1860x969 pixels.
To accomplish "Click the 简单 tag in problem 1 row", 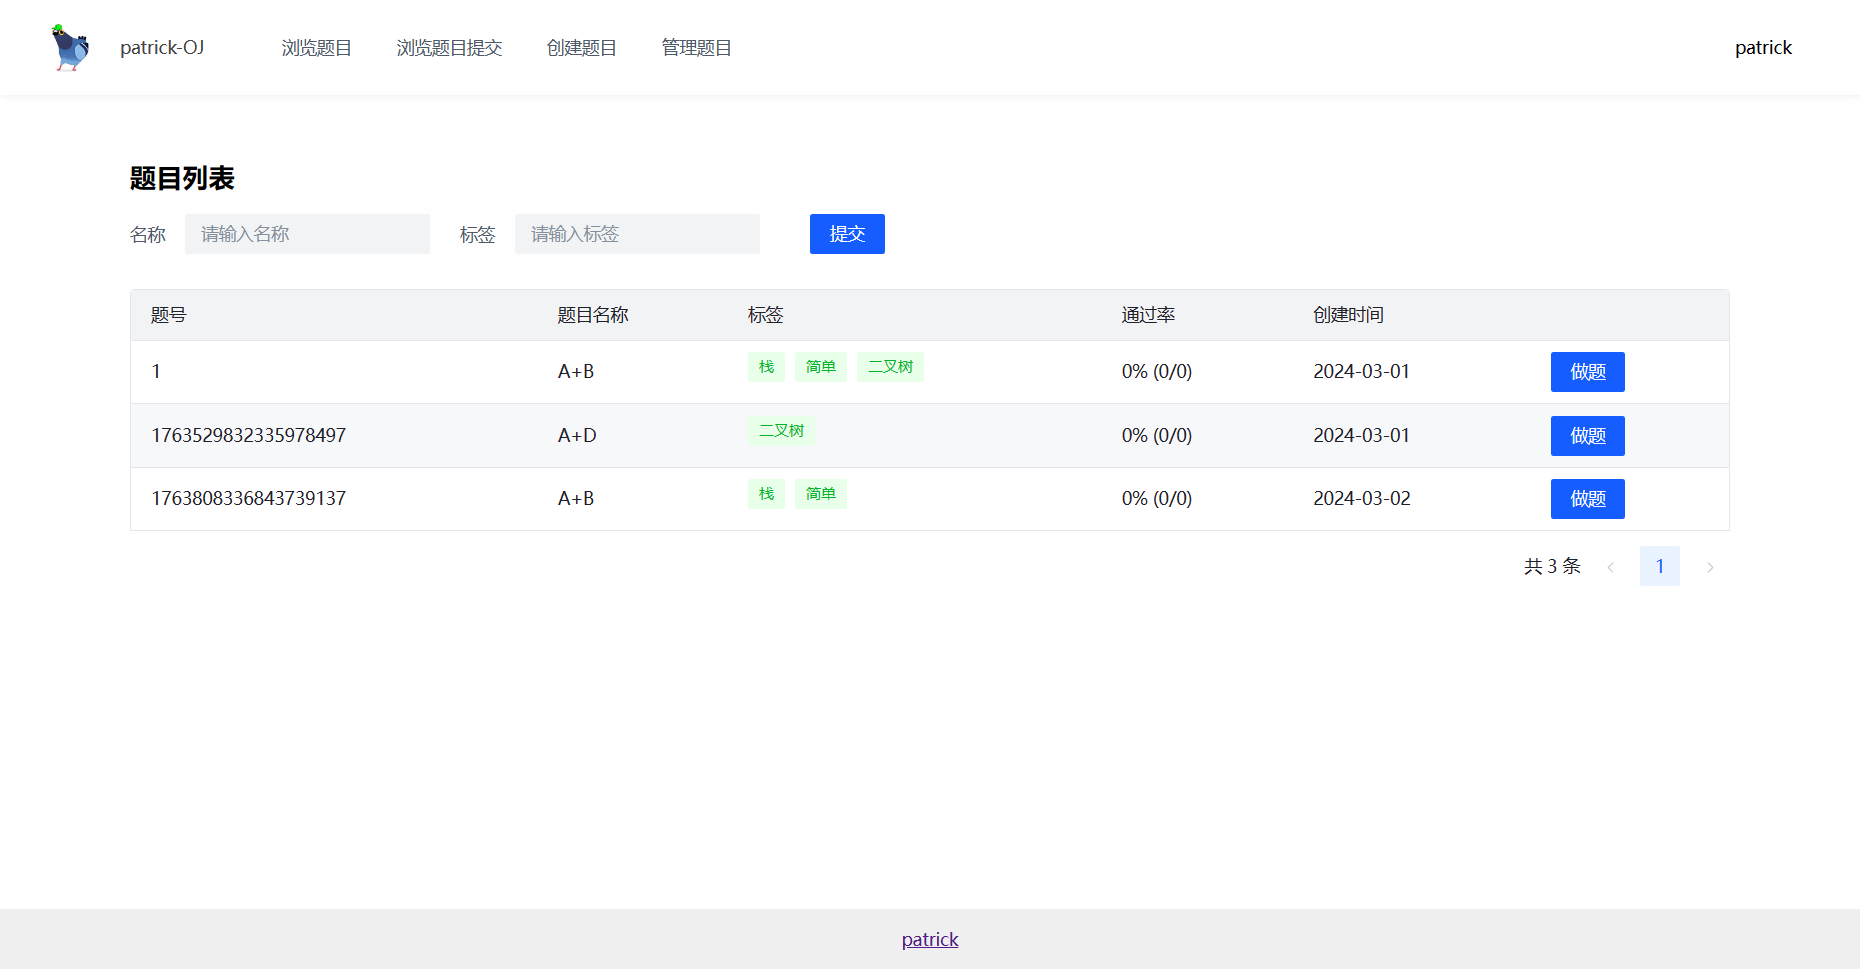I will [821, 367].
